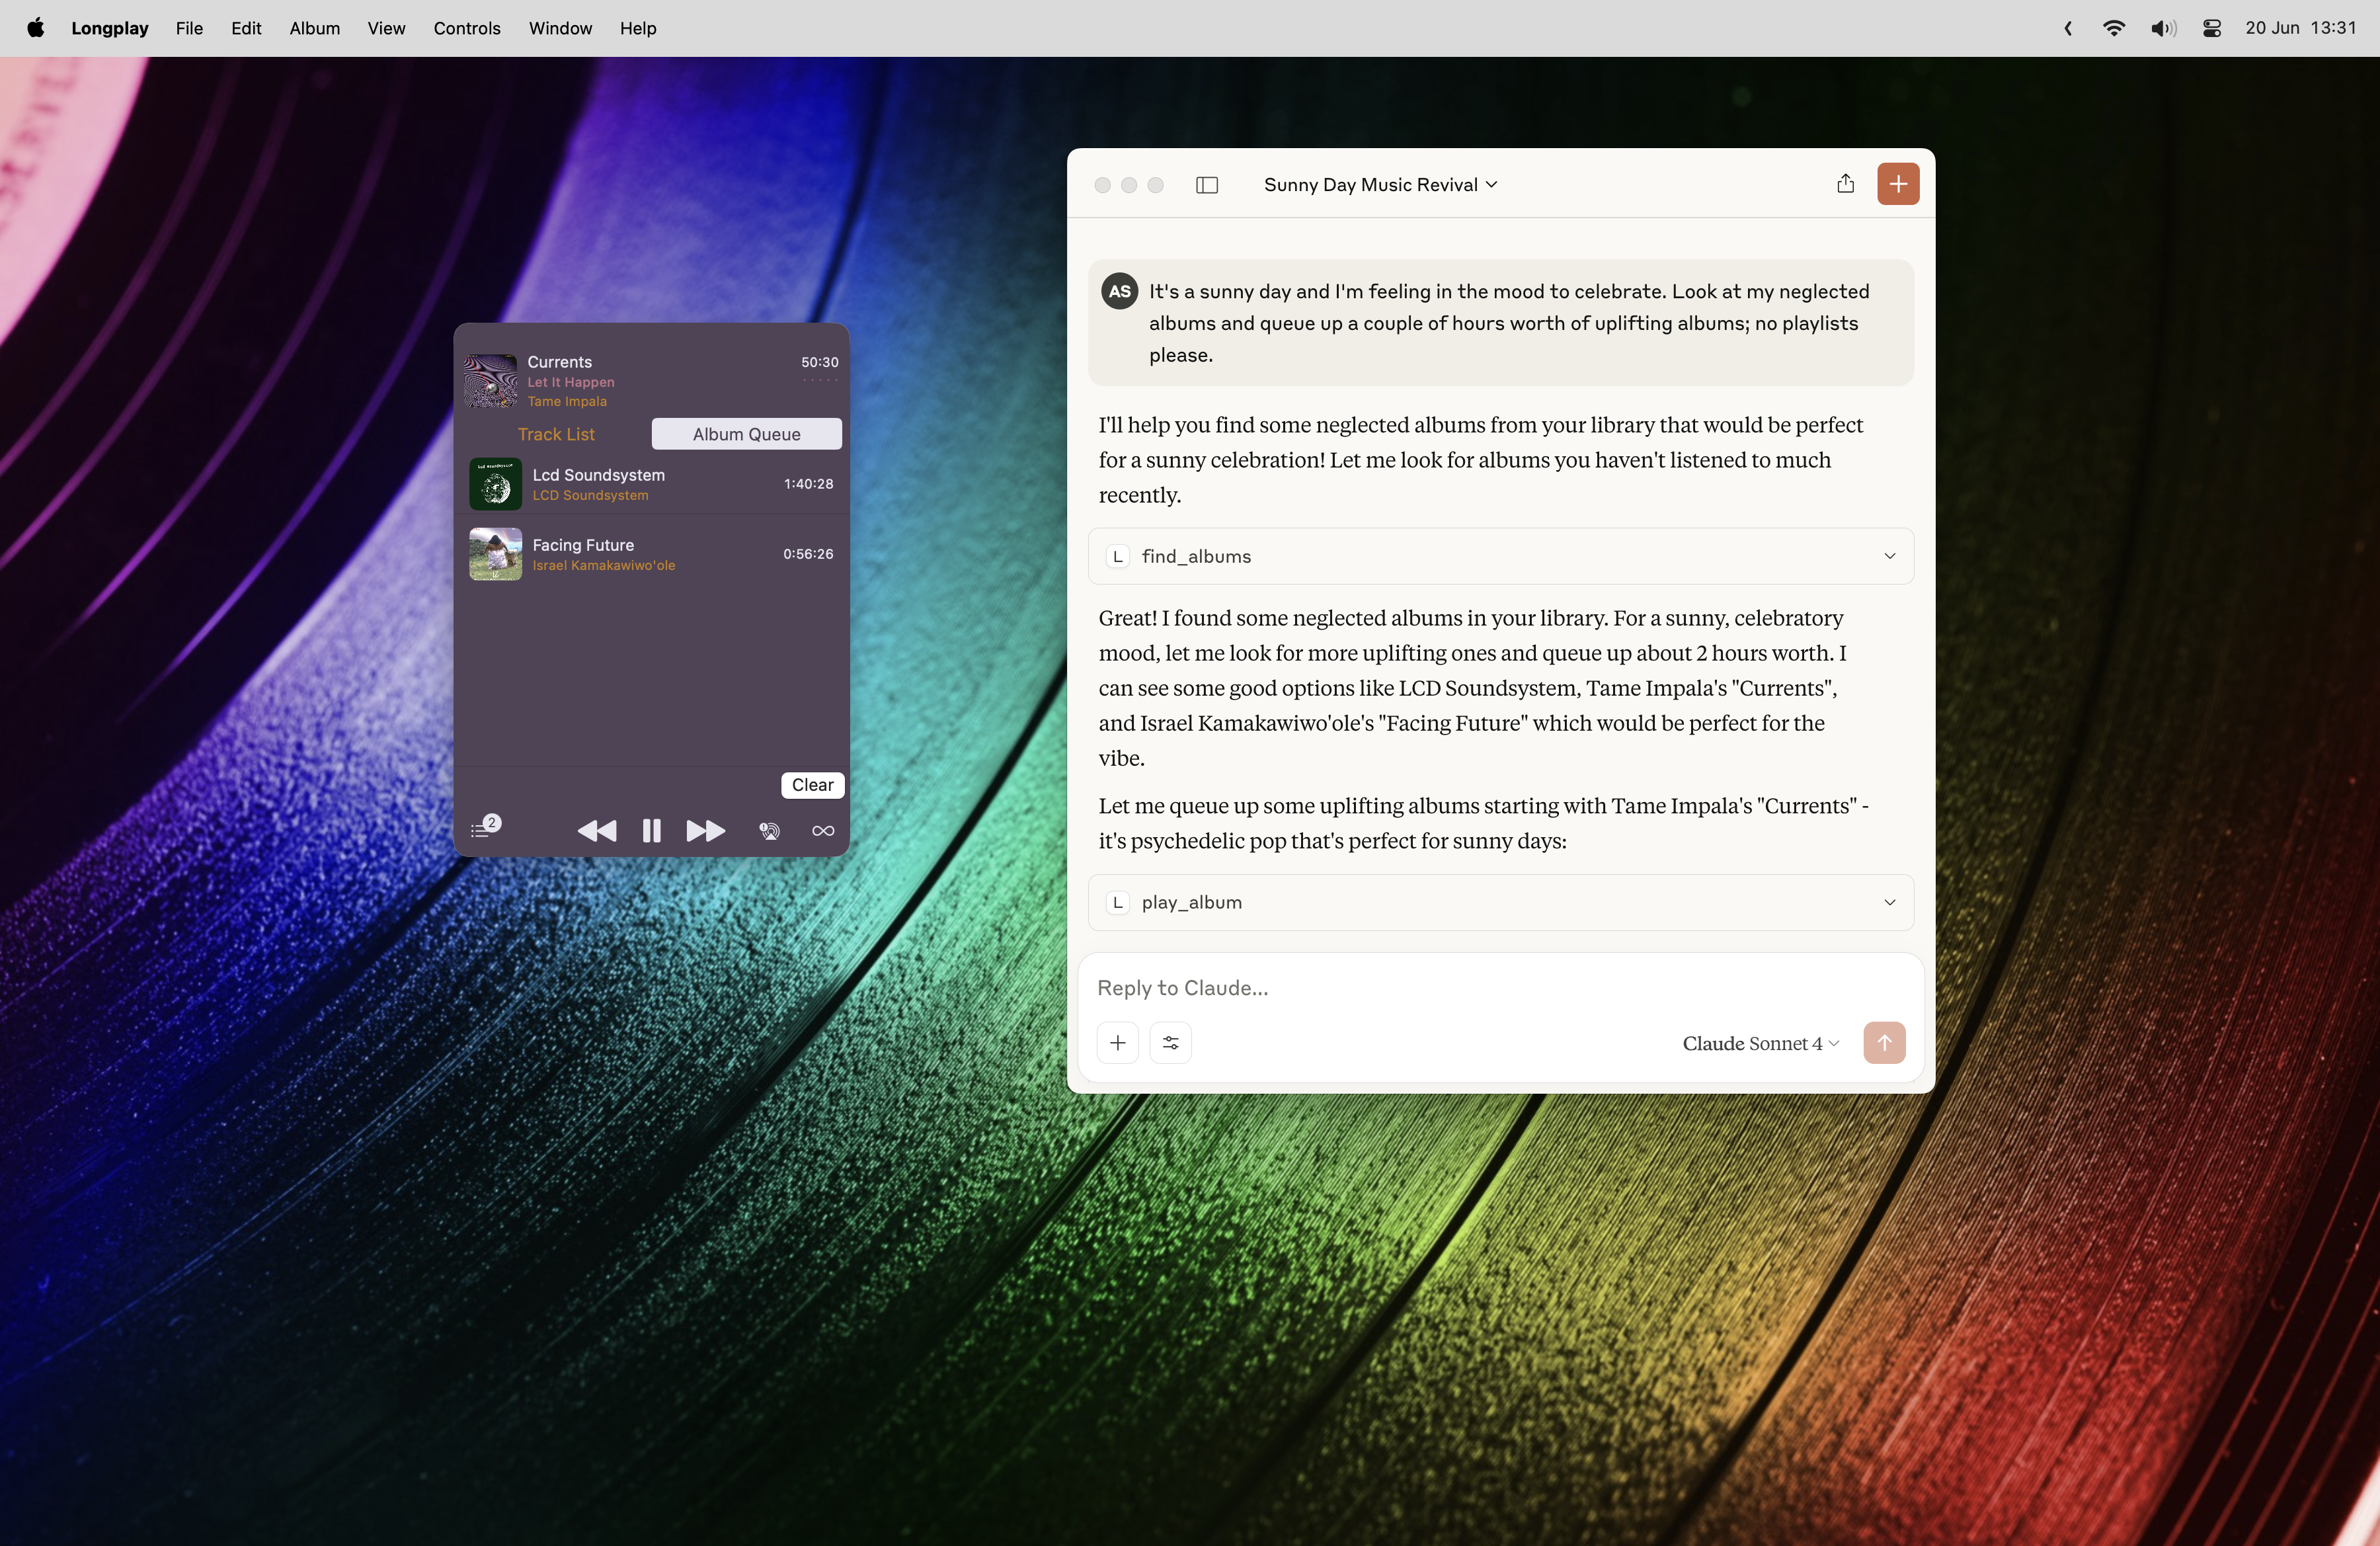The height and width of the screenshot is (1546, 2380).
Task: Toggle the Claude sidebar panel icon
Action: pos(1207,185)
